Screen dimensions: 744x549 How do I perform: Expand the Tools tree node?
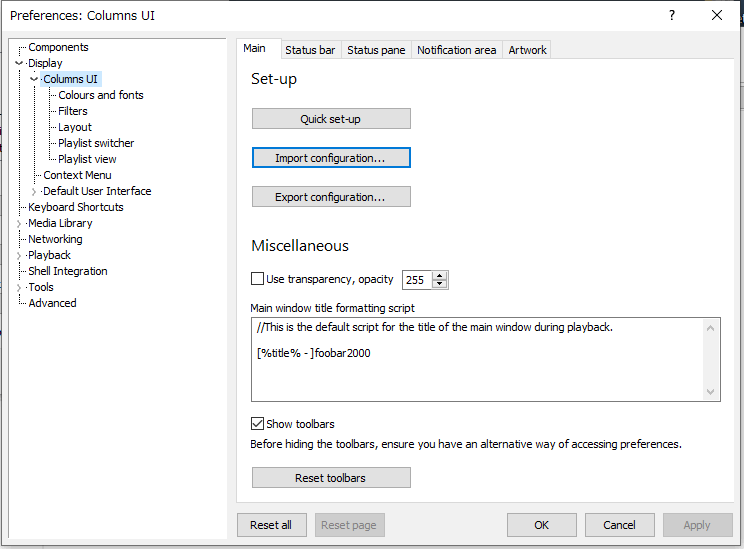19,288
